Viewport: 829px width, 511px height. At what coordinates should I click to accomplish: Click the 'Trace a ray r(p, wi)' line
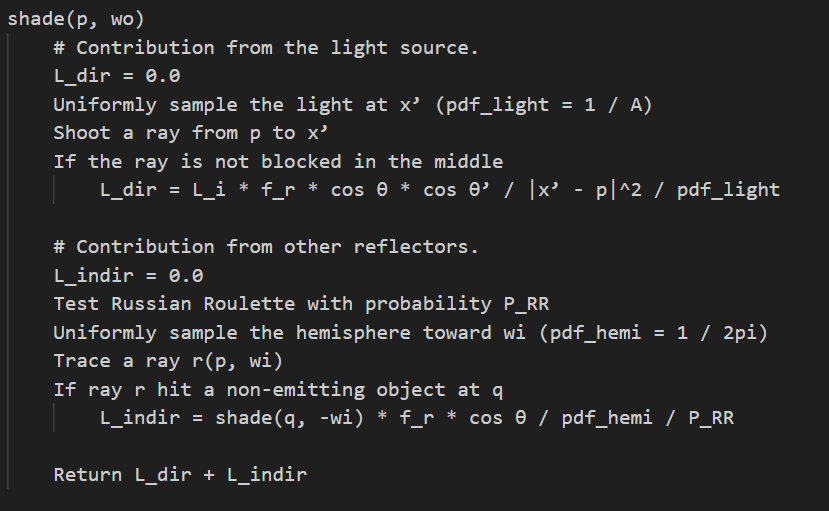[x=168, y=361]
